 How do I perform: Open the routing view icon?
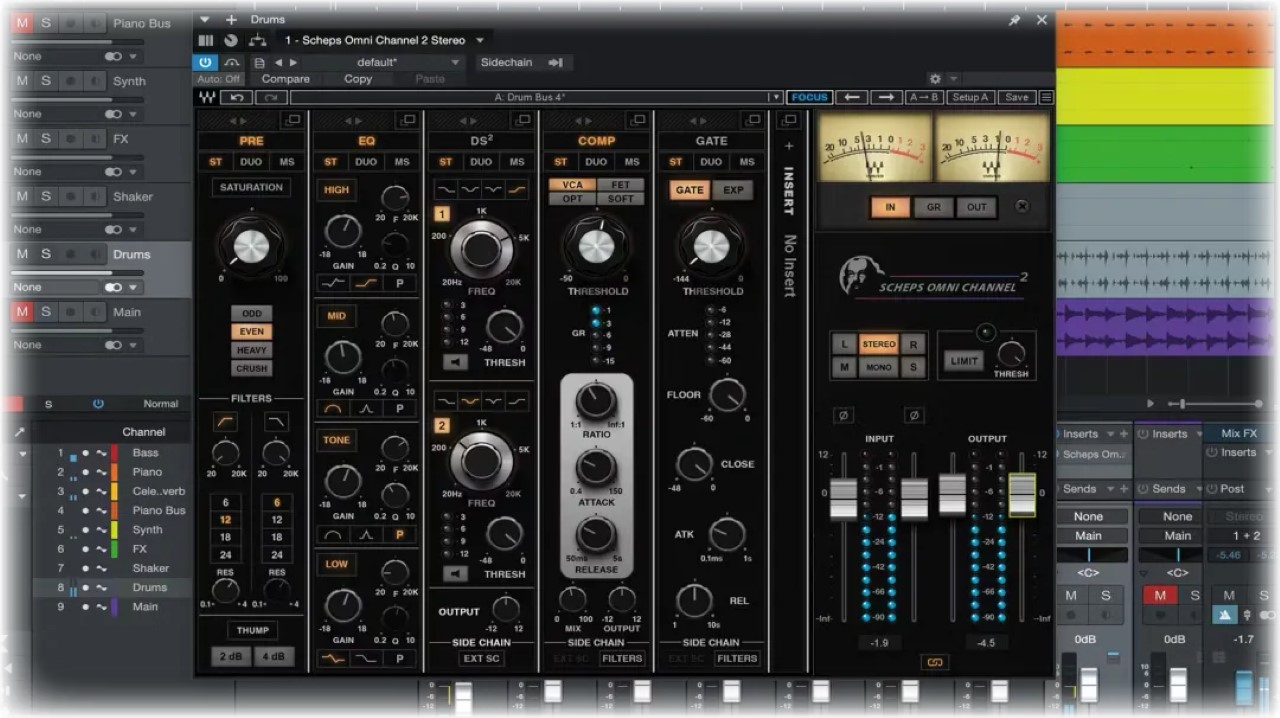257,40
